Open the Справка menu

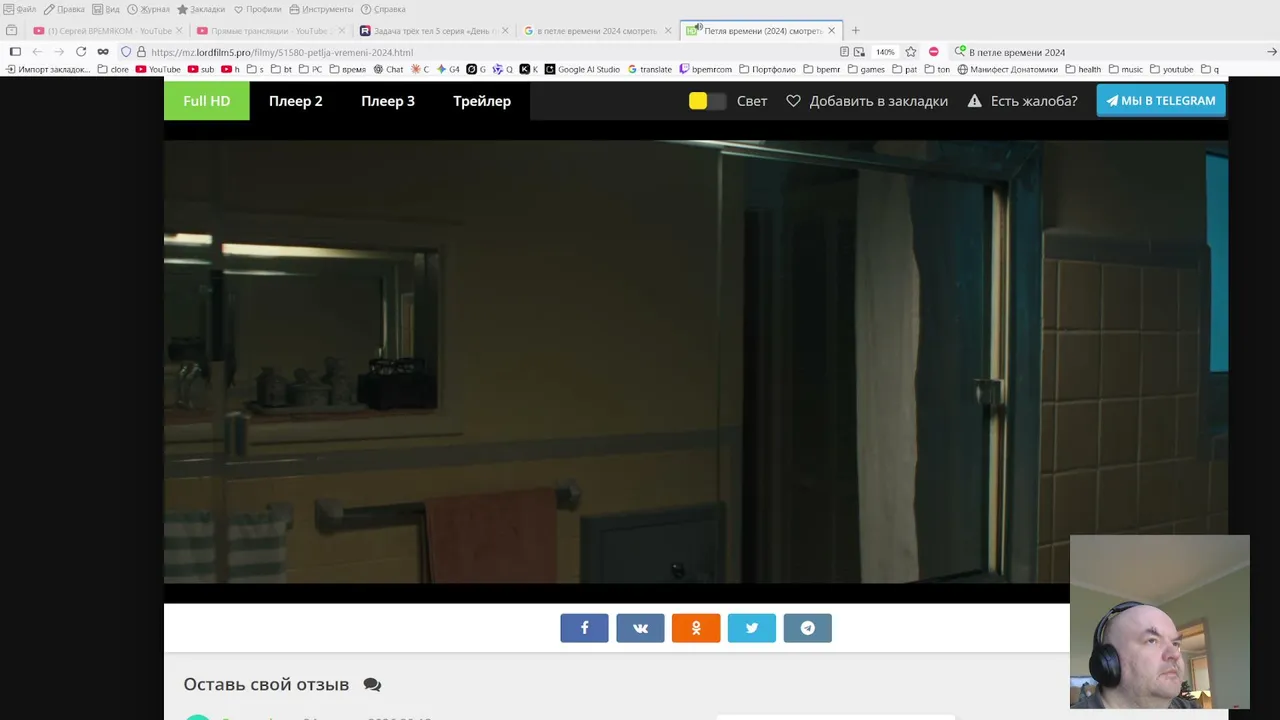point(383,9)
